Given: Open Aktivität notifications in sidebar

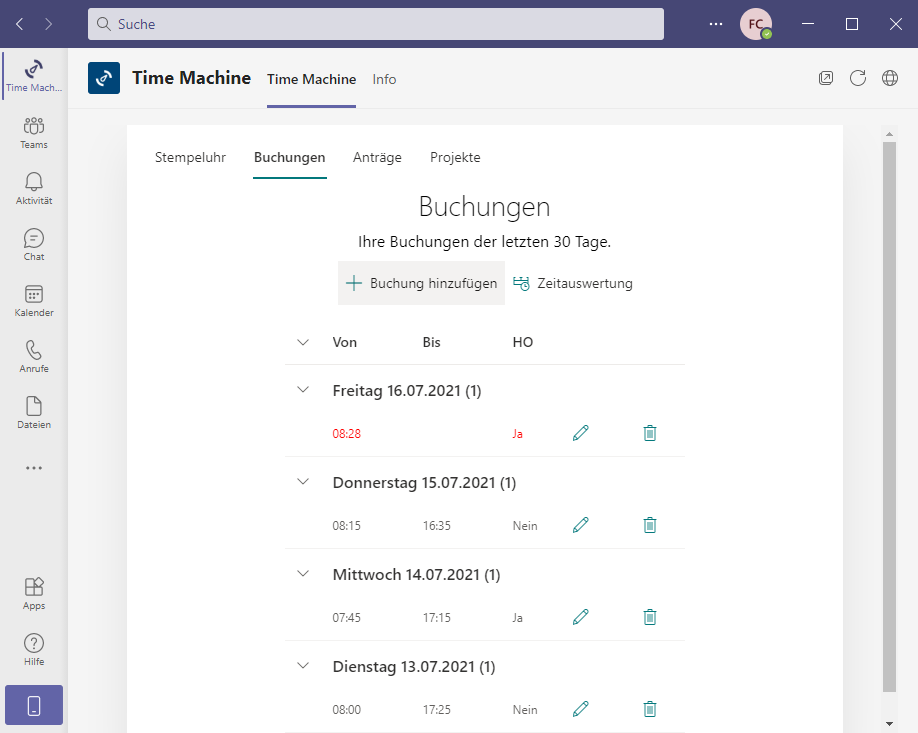Looking at the screenshot, I should [x=34, y=188].
